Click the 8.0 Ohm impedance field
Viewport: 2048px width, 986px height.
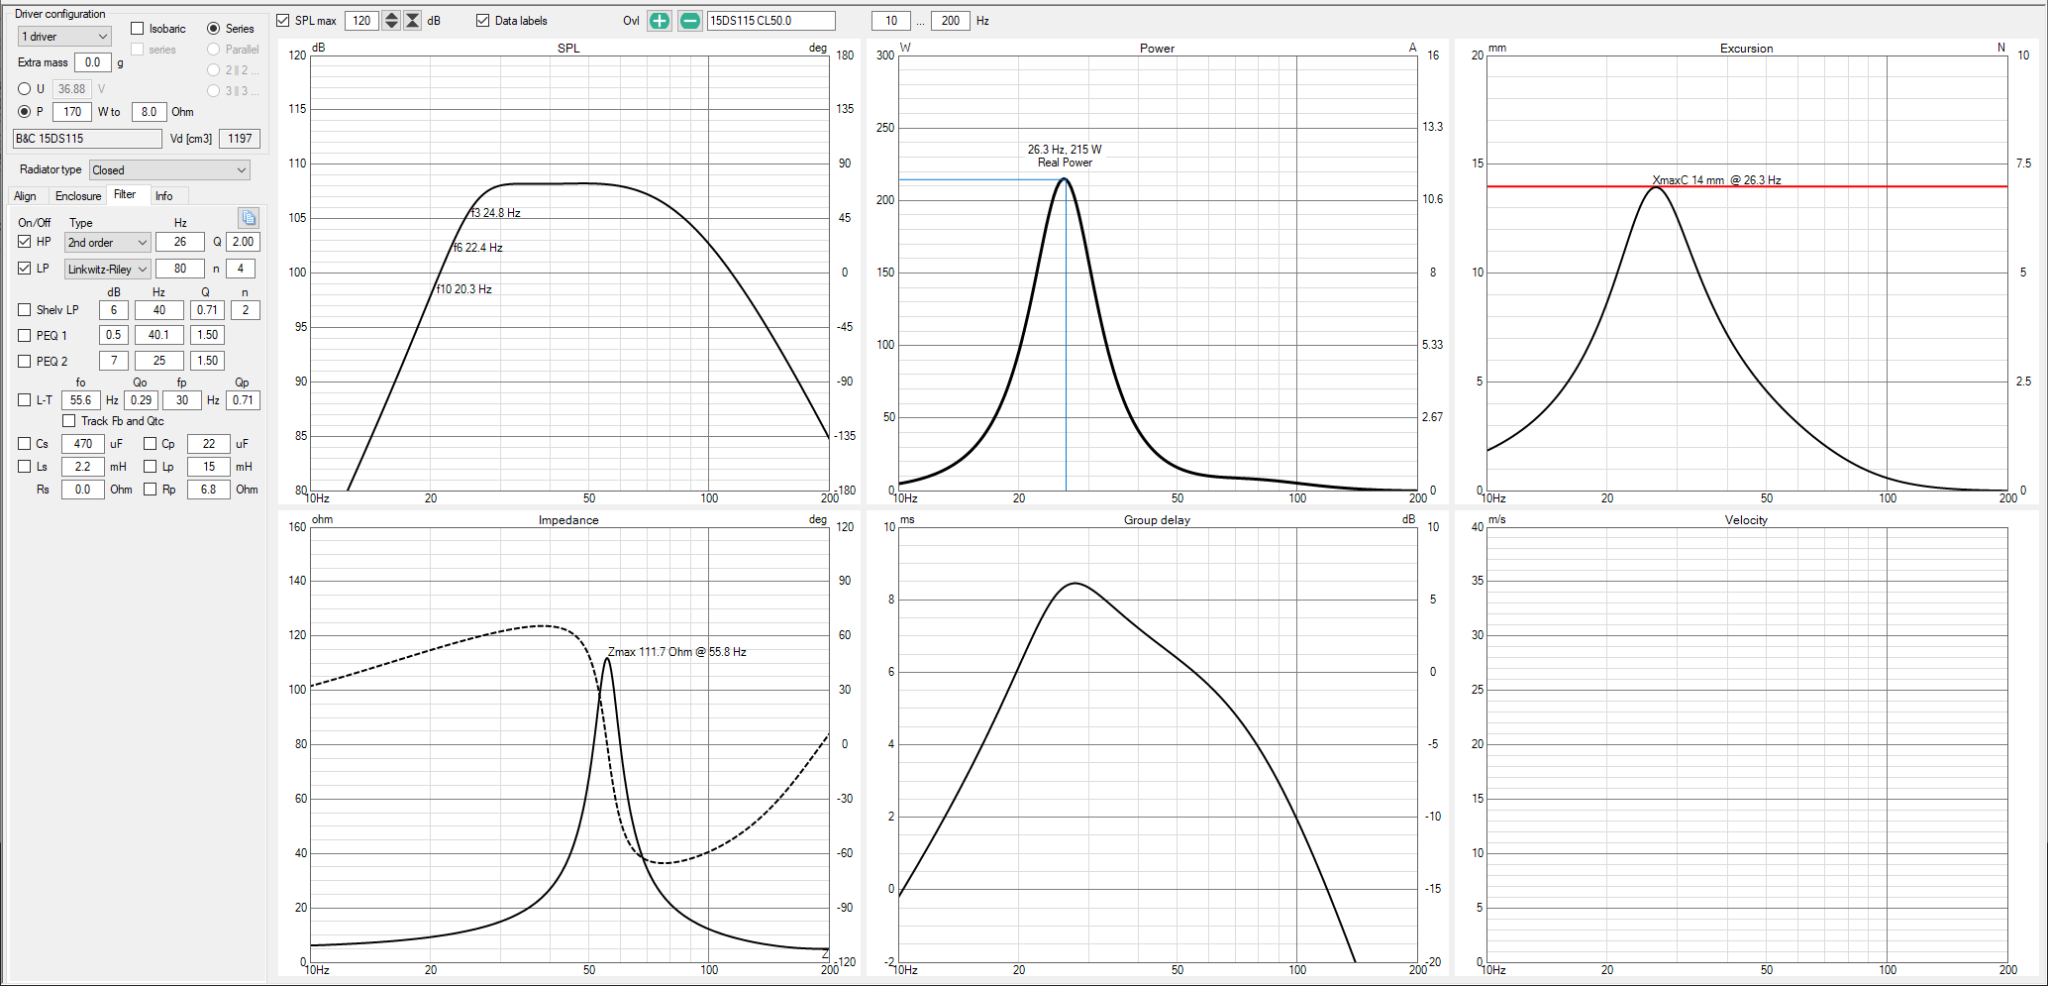coord(149,112)
